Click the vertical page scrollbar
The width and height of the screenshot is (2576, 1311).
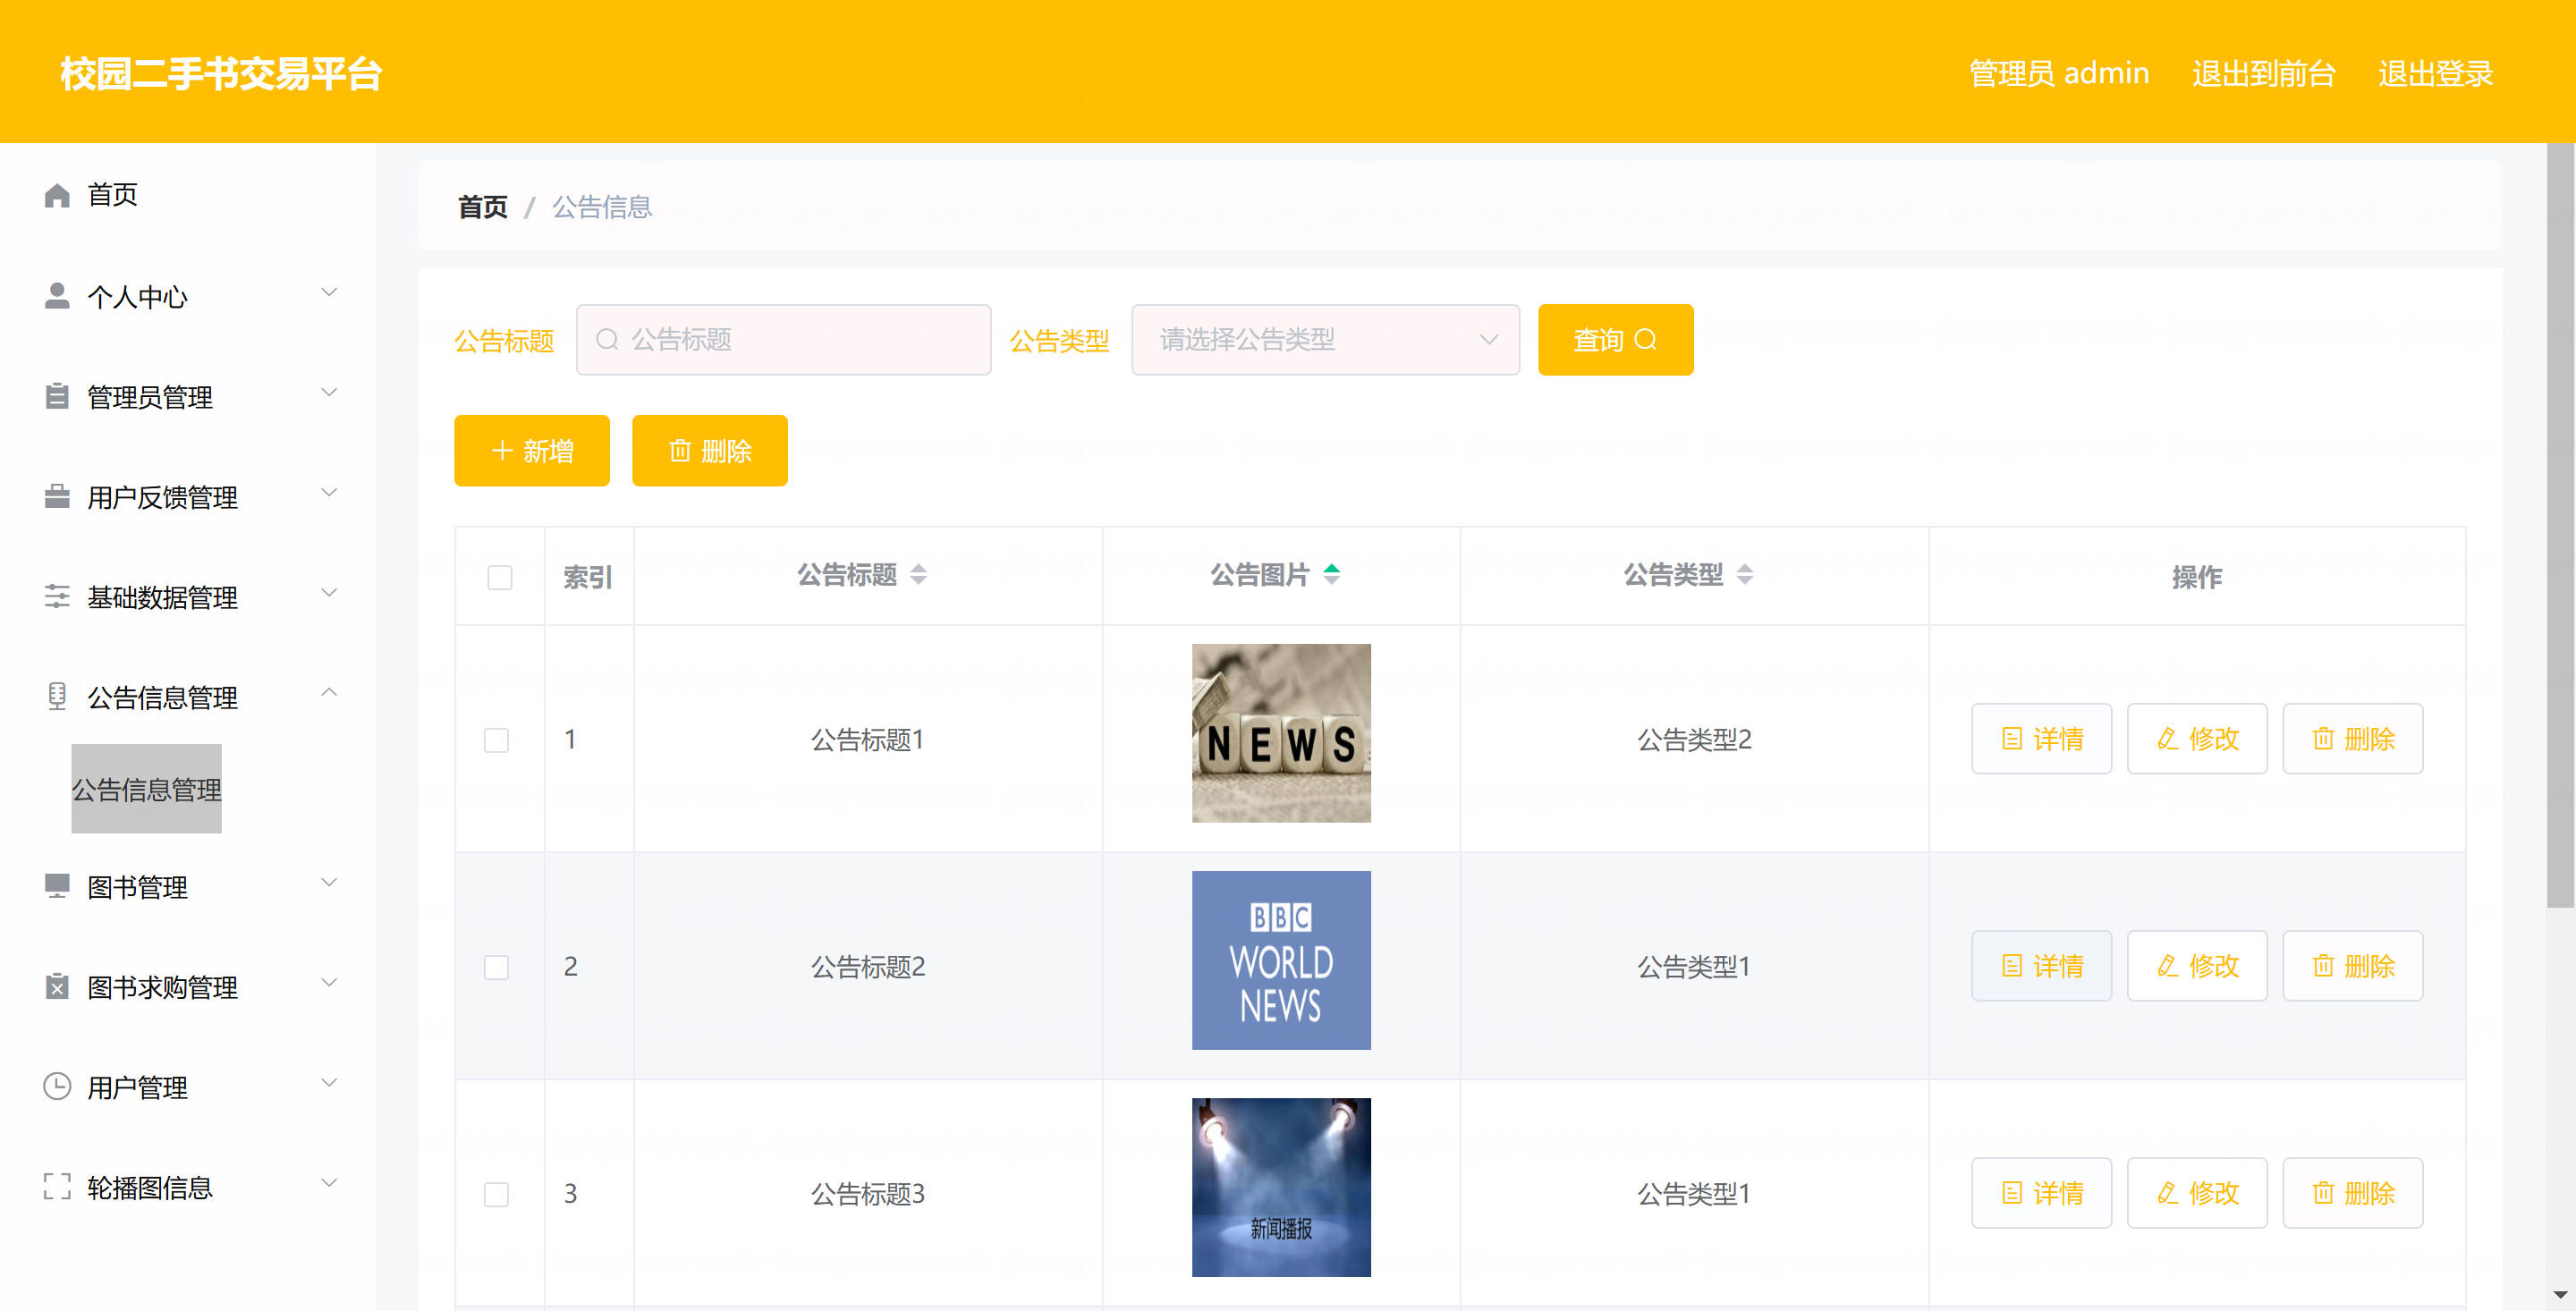click(2559, 525)
